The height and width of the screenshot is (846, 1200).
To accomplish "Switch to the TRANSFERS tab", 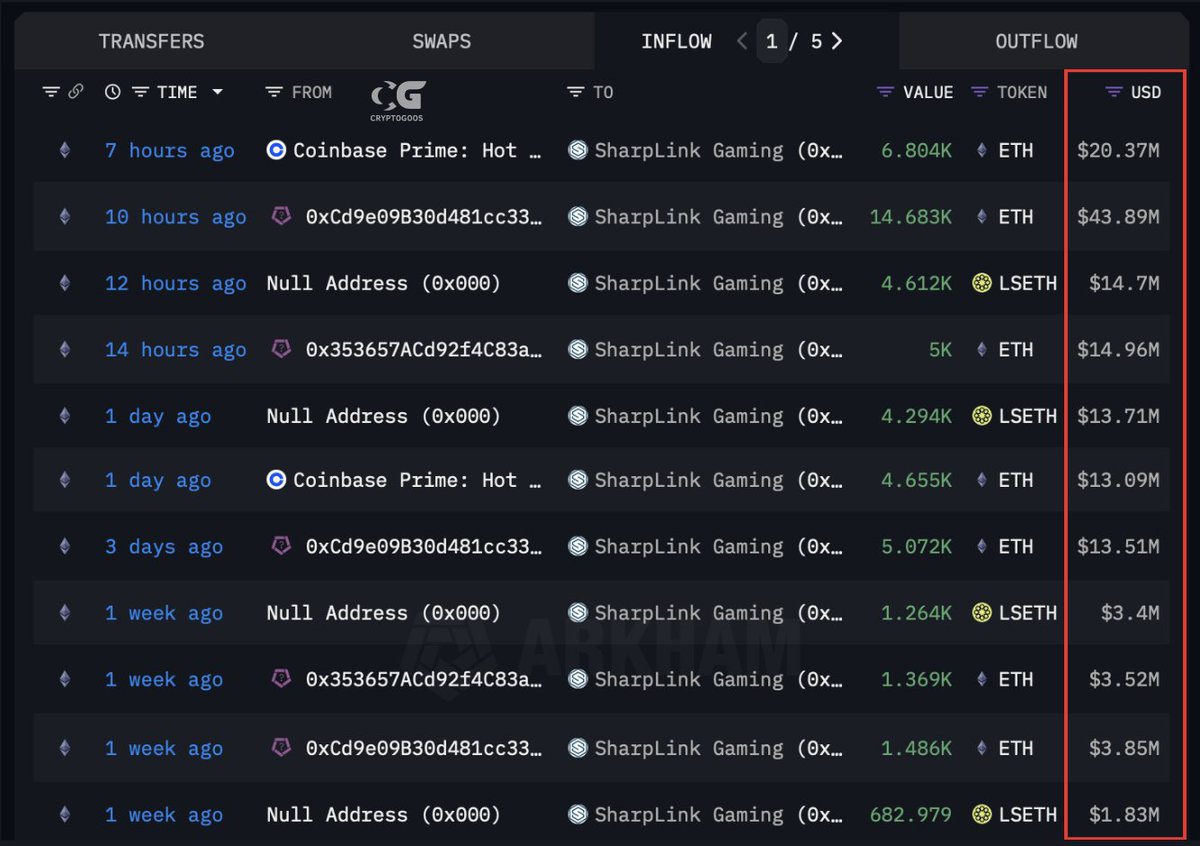I will (x=151, y=42).
